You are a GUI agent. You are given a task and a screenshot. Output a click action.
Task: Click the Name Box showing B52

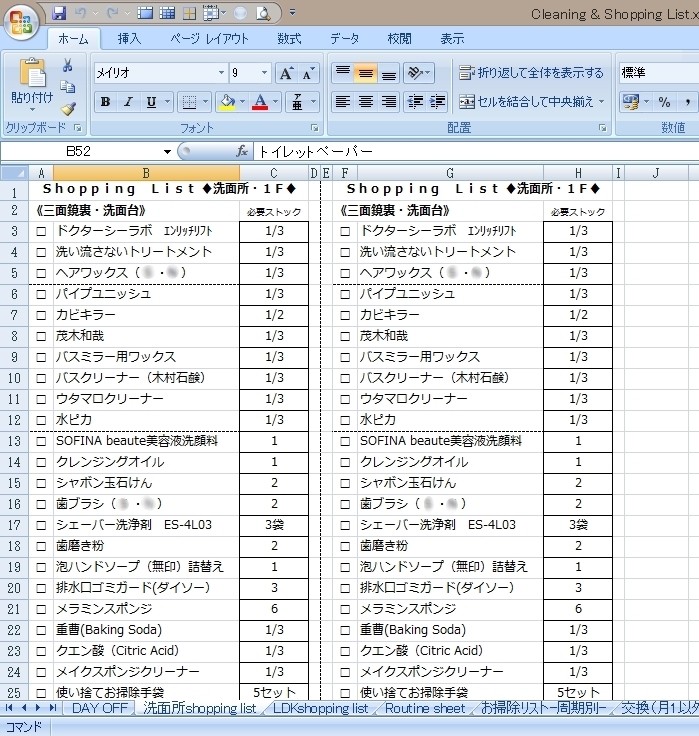80,151
